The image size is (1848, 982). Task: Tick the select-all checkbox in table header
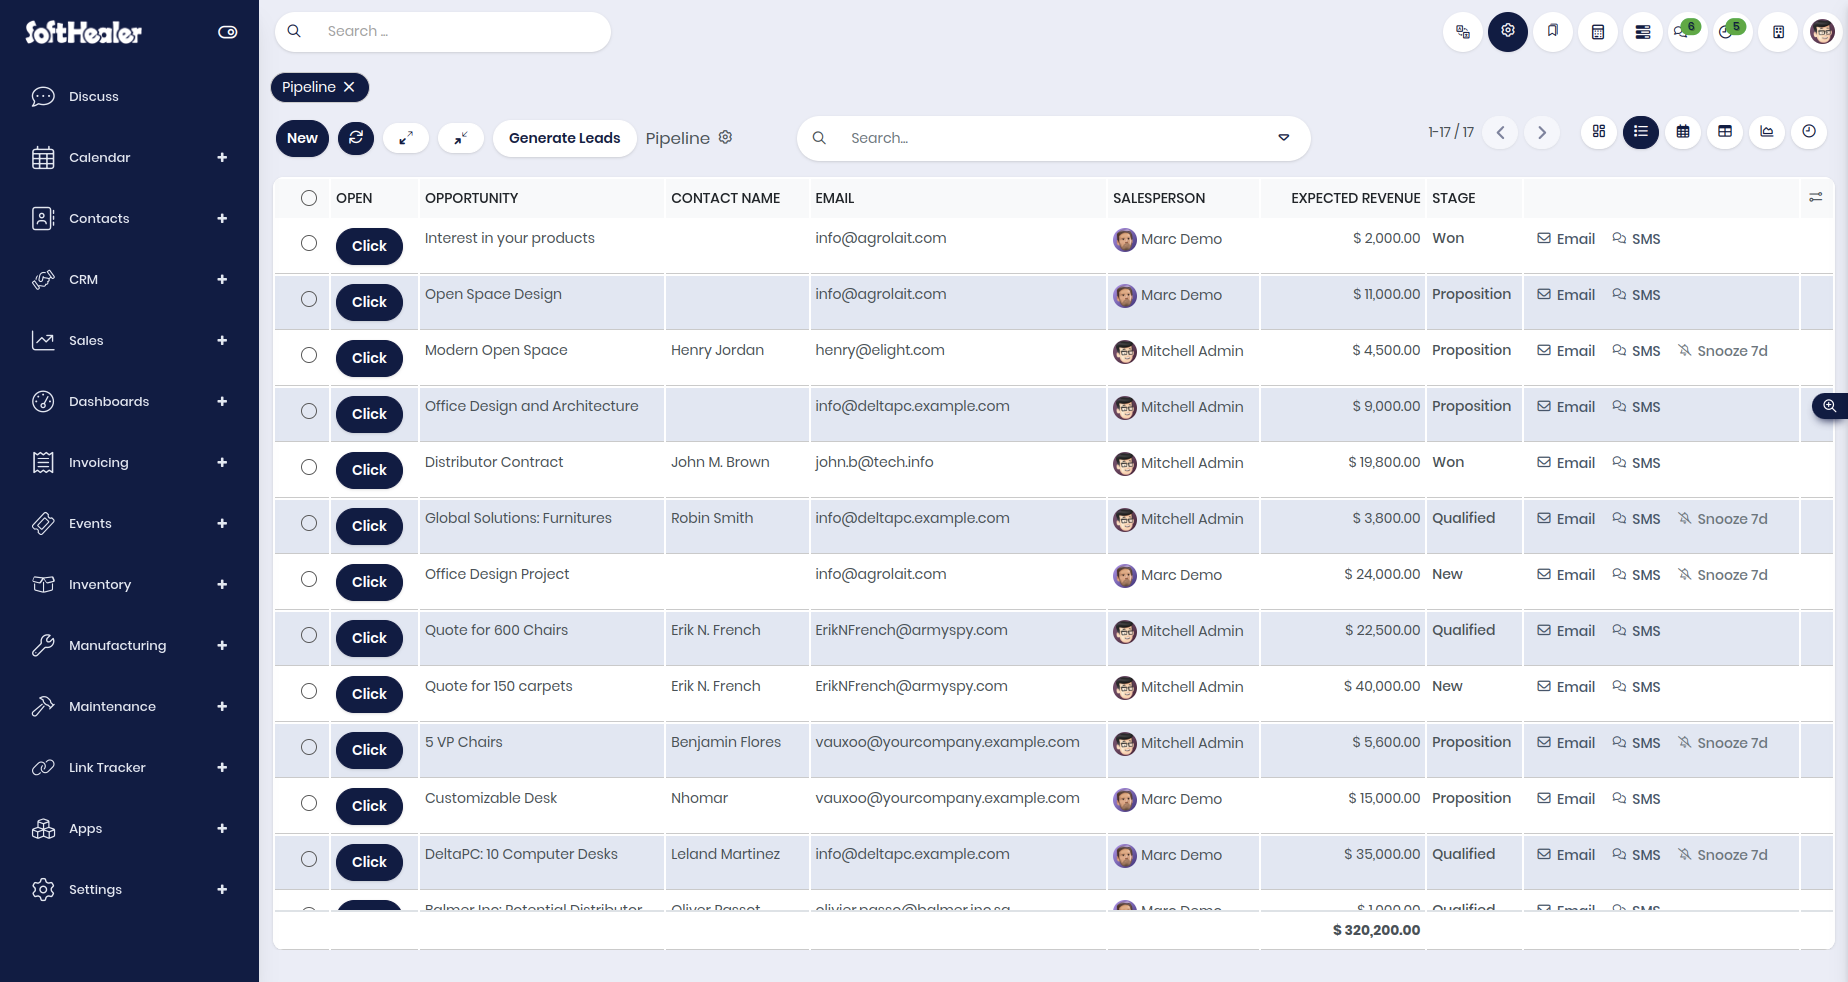coord(309,198)
